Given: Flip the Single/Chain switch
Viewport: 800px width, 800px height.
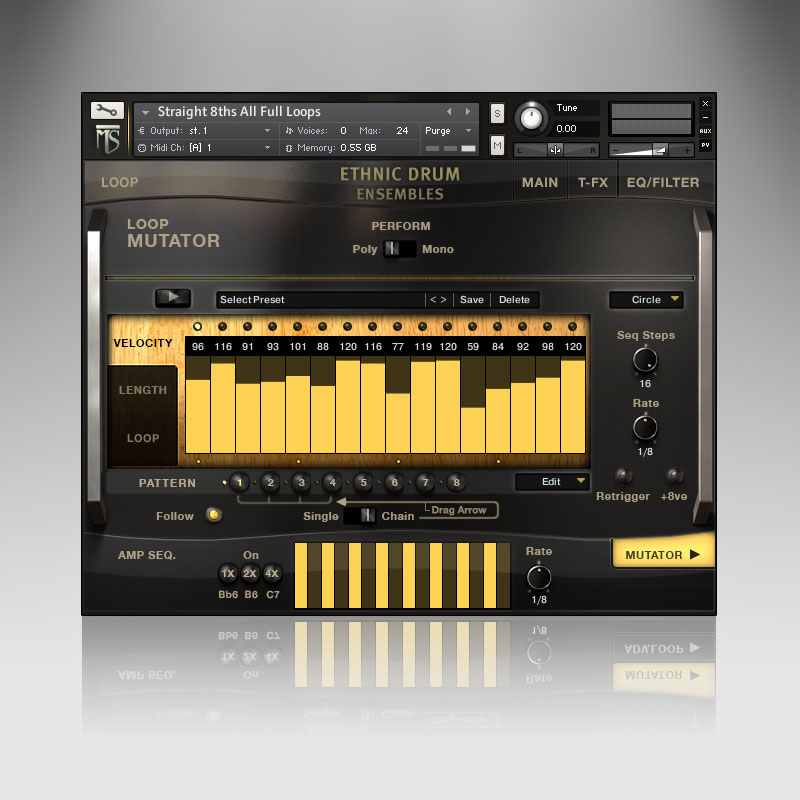Looking at the screenshot, I should pyautogui.click(x=360, y=516).
